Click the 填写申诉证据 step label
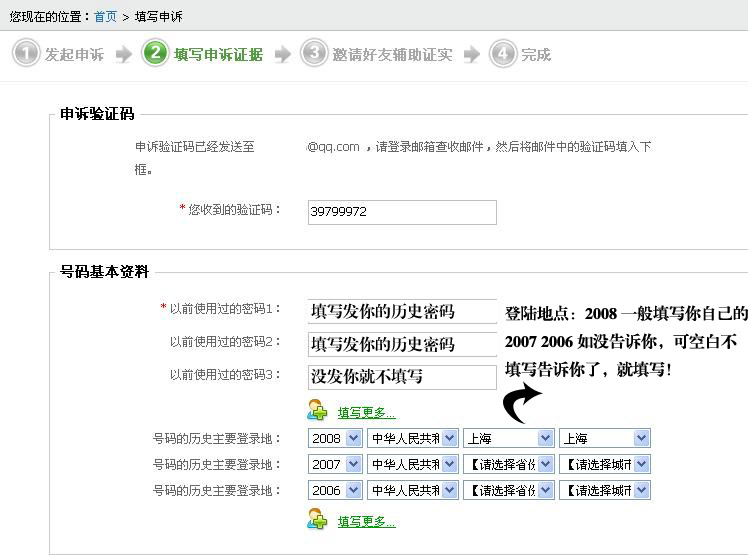The width and height of the screenshot is (748, 555). click(218, 54)
